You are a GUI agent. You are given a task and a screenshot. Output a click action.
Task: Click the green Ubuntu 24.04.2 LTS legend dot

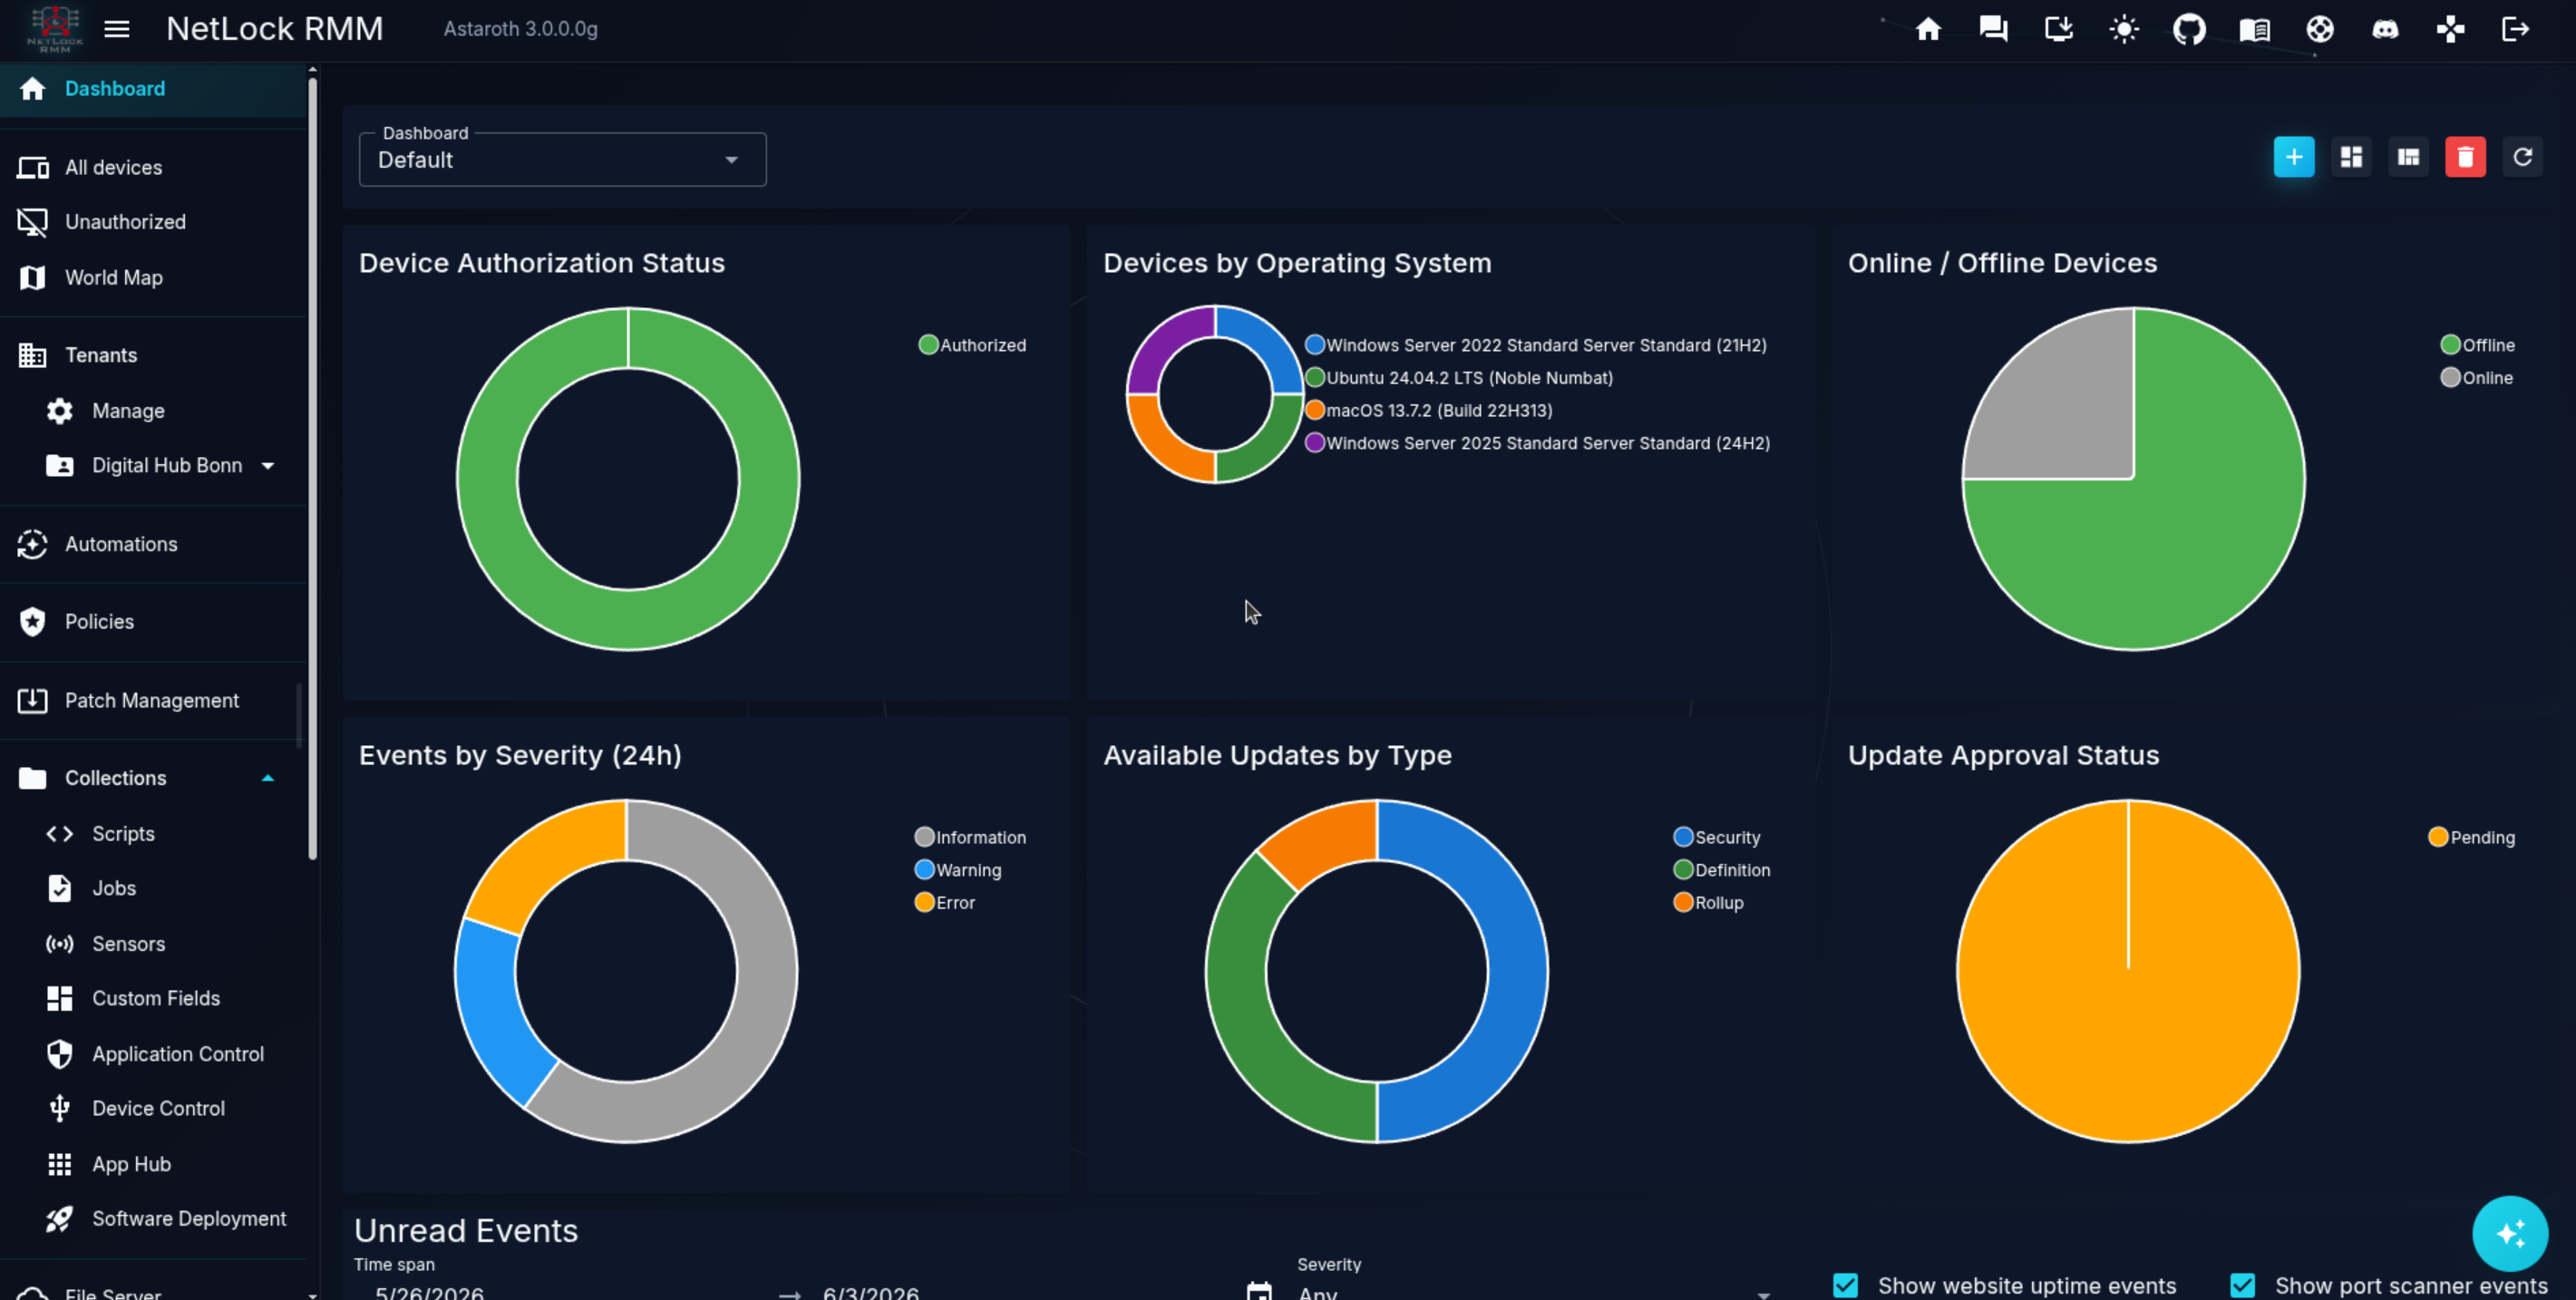click(x=1315, y=378)
